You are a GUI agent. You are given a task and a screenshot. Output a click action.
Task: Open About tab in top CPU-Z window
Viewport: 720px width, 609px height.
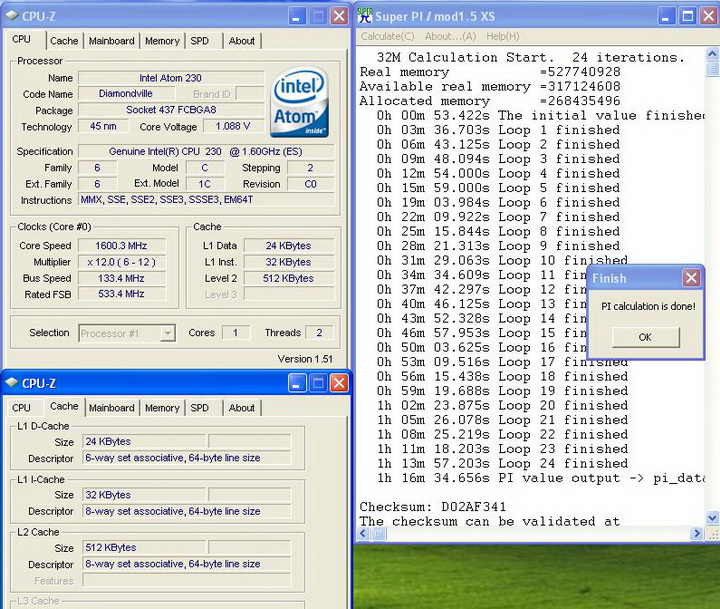click(242, 41)
